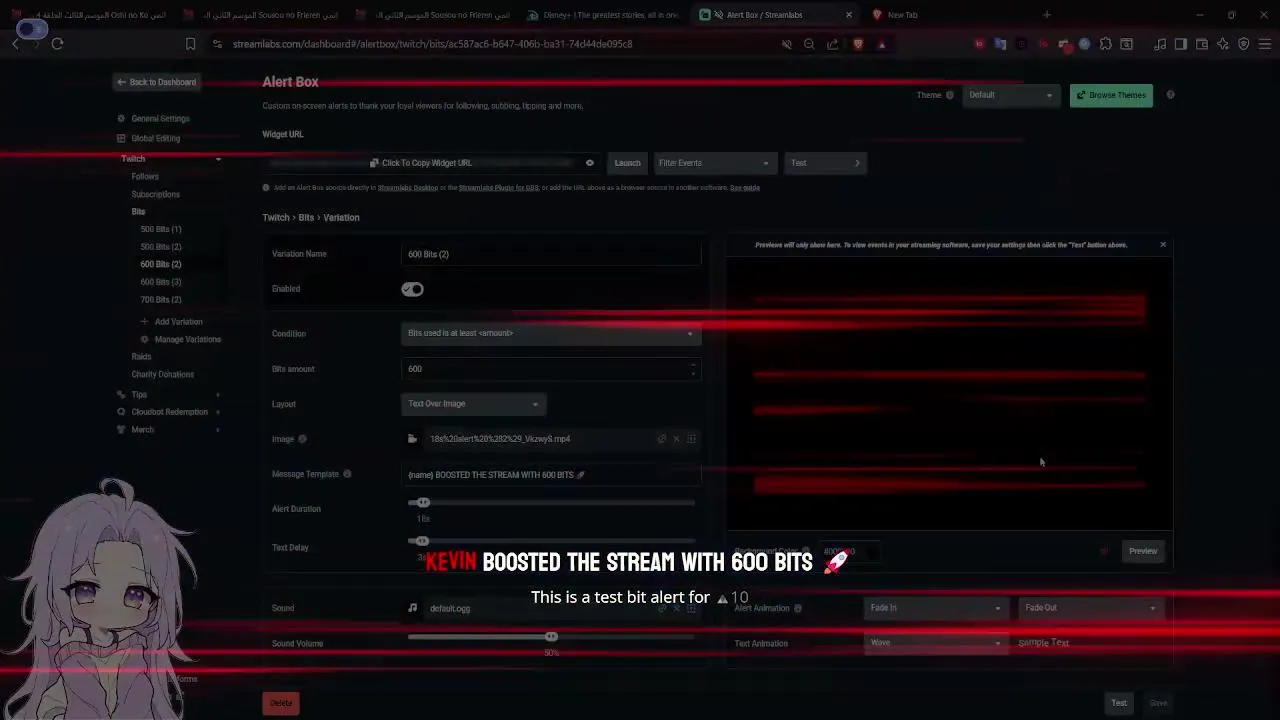This screenshot has width=1280, height=720.
Task: Open new browser tab plus button
Action: [x=1047, y=15]
